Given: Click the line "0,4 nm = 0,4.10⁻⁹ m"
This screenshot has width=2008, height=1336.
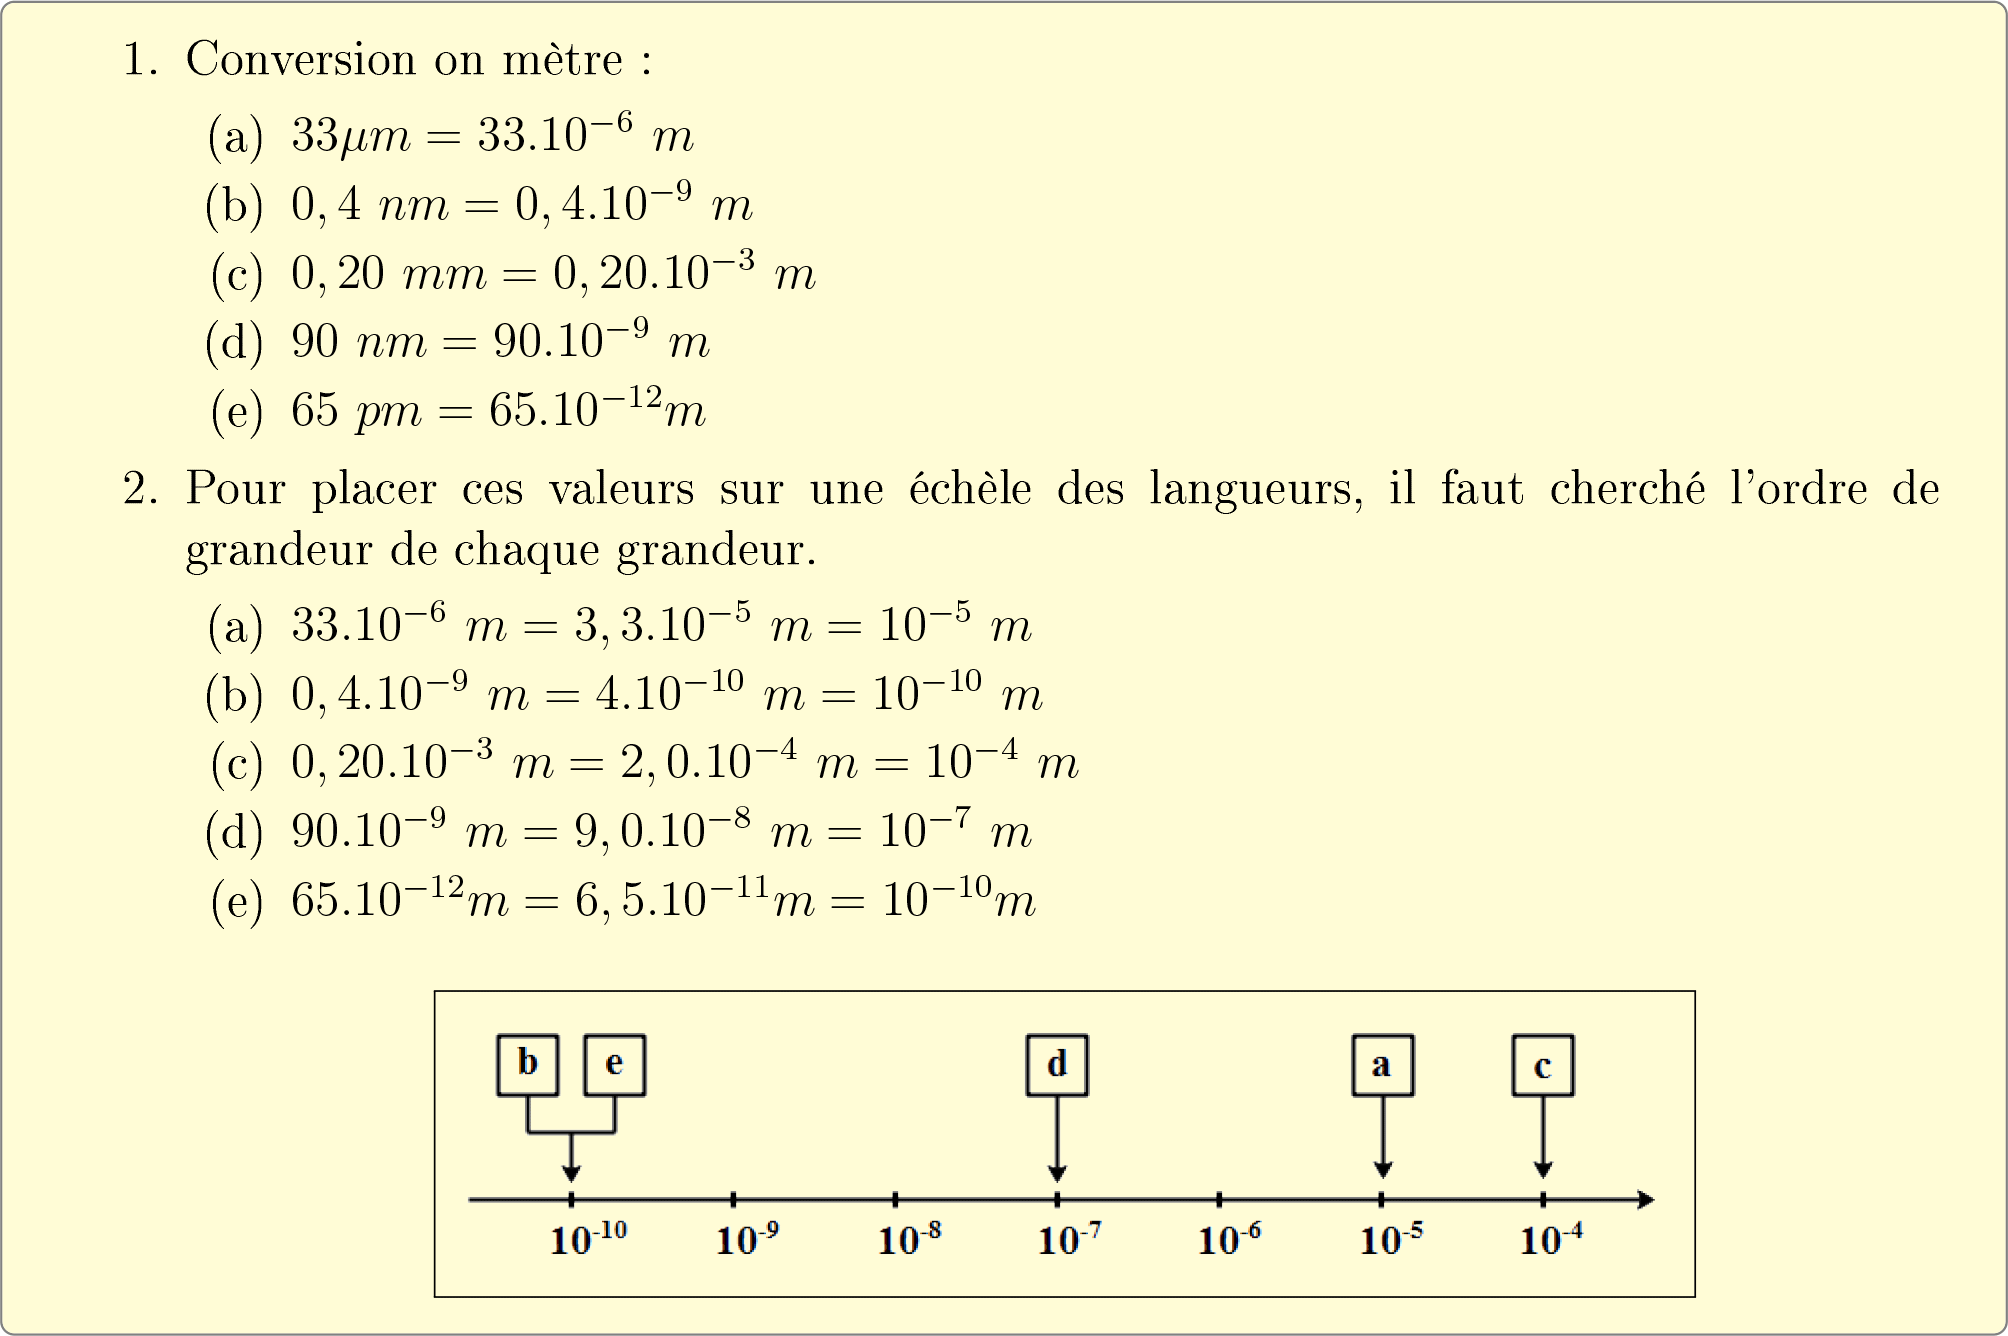Looking at the screenshot, I should tap(521, 204).
